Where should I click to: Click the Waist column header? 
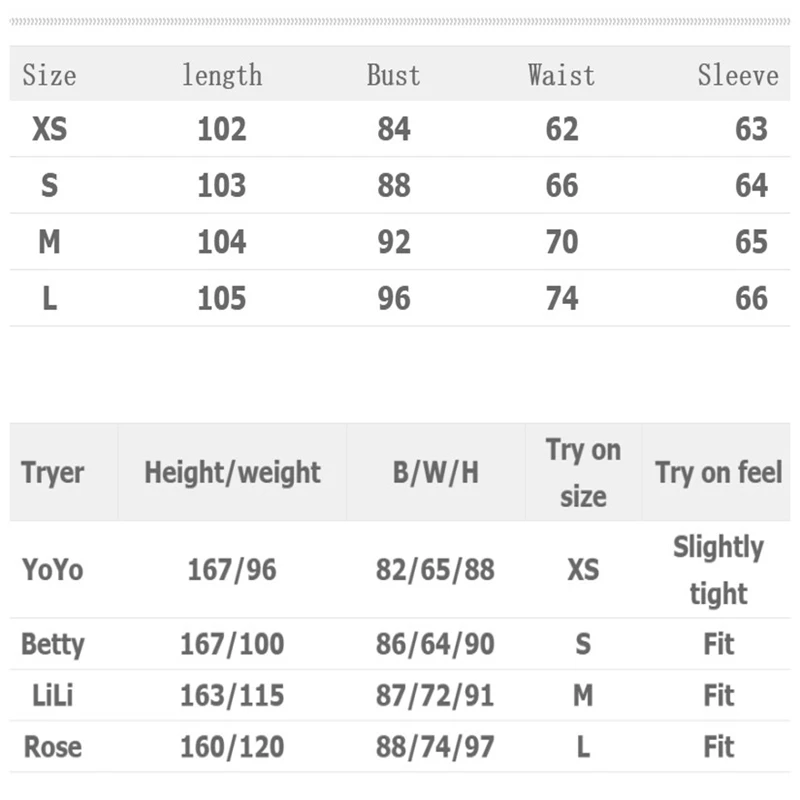[561, 75]
